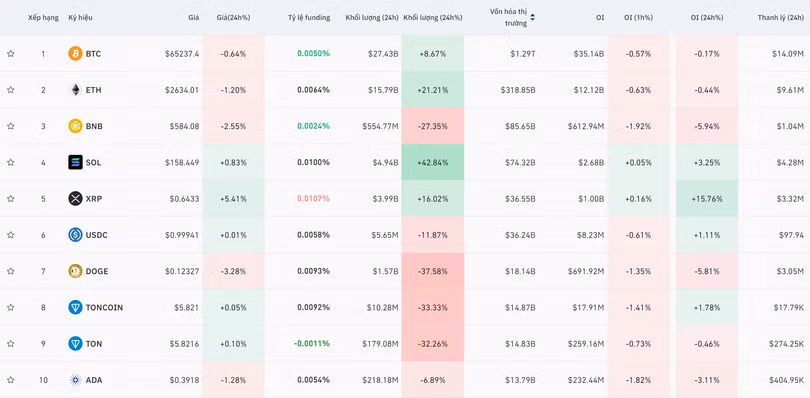The height and width of the screenshot is (398, 810).
Task: Favorite BTC with its star
Action: click(10, 54)
